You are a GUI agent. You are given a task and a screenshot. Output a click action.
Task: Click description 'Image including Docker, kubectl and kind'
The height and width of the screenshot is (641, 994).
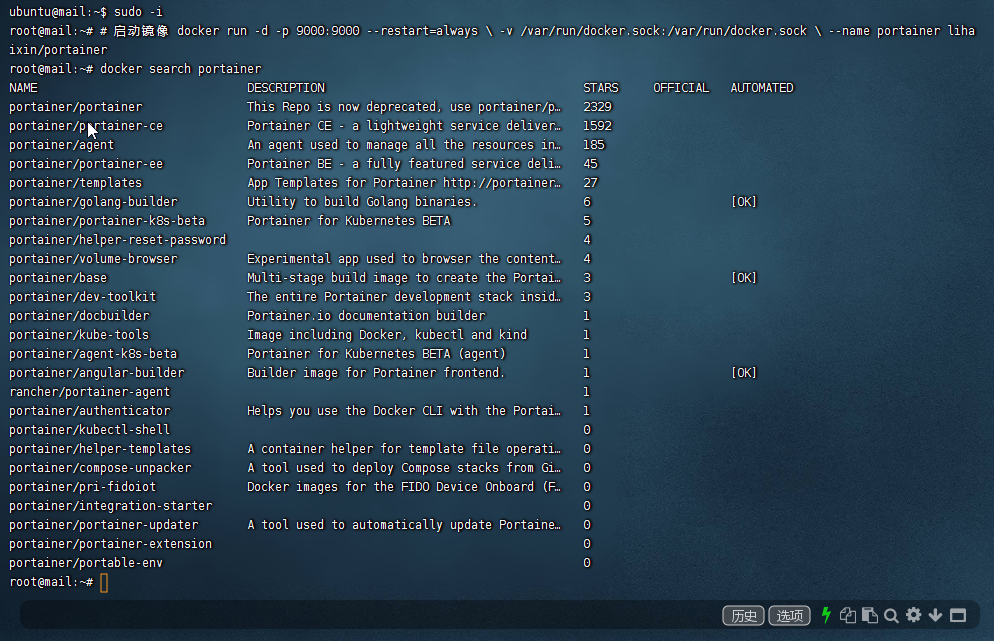[387, 335]
